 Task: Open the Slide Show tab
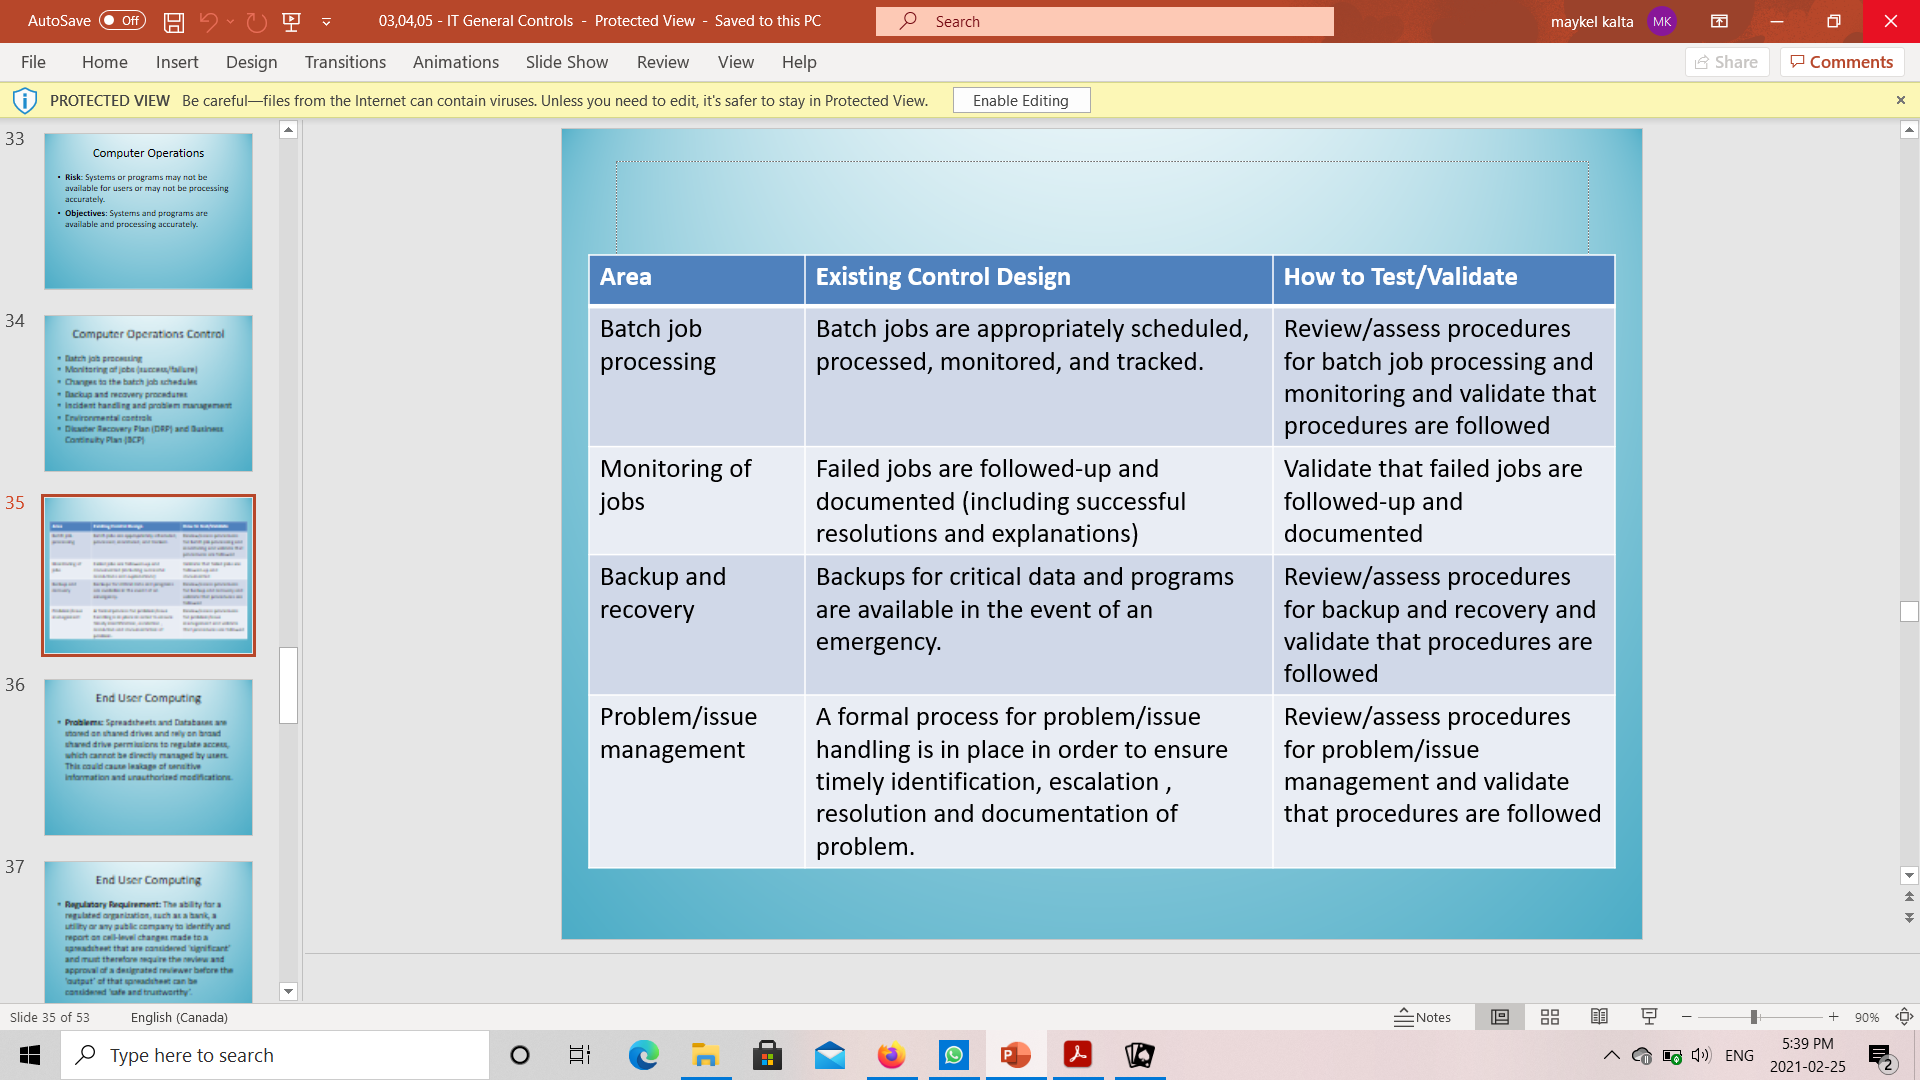click(566, 62)
